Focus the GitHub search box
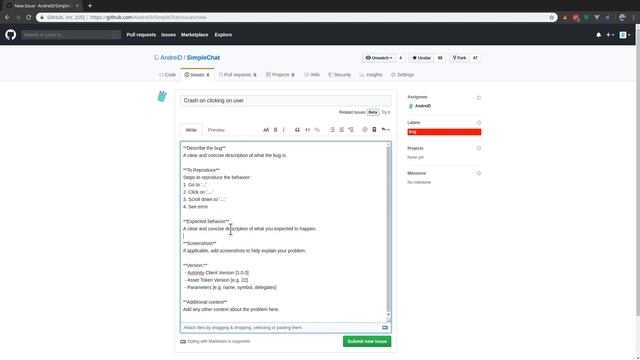This screenshot has height=360, width=640. (x=71, y=35)
